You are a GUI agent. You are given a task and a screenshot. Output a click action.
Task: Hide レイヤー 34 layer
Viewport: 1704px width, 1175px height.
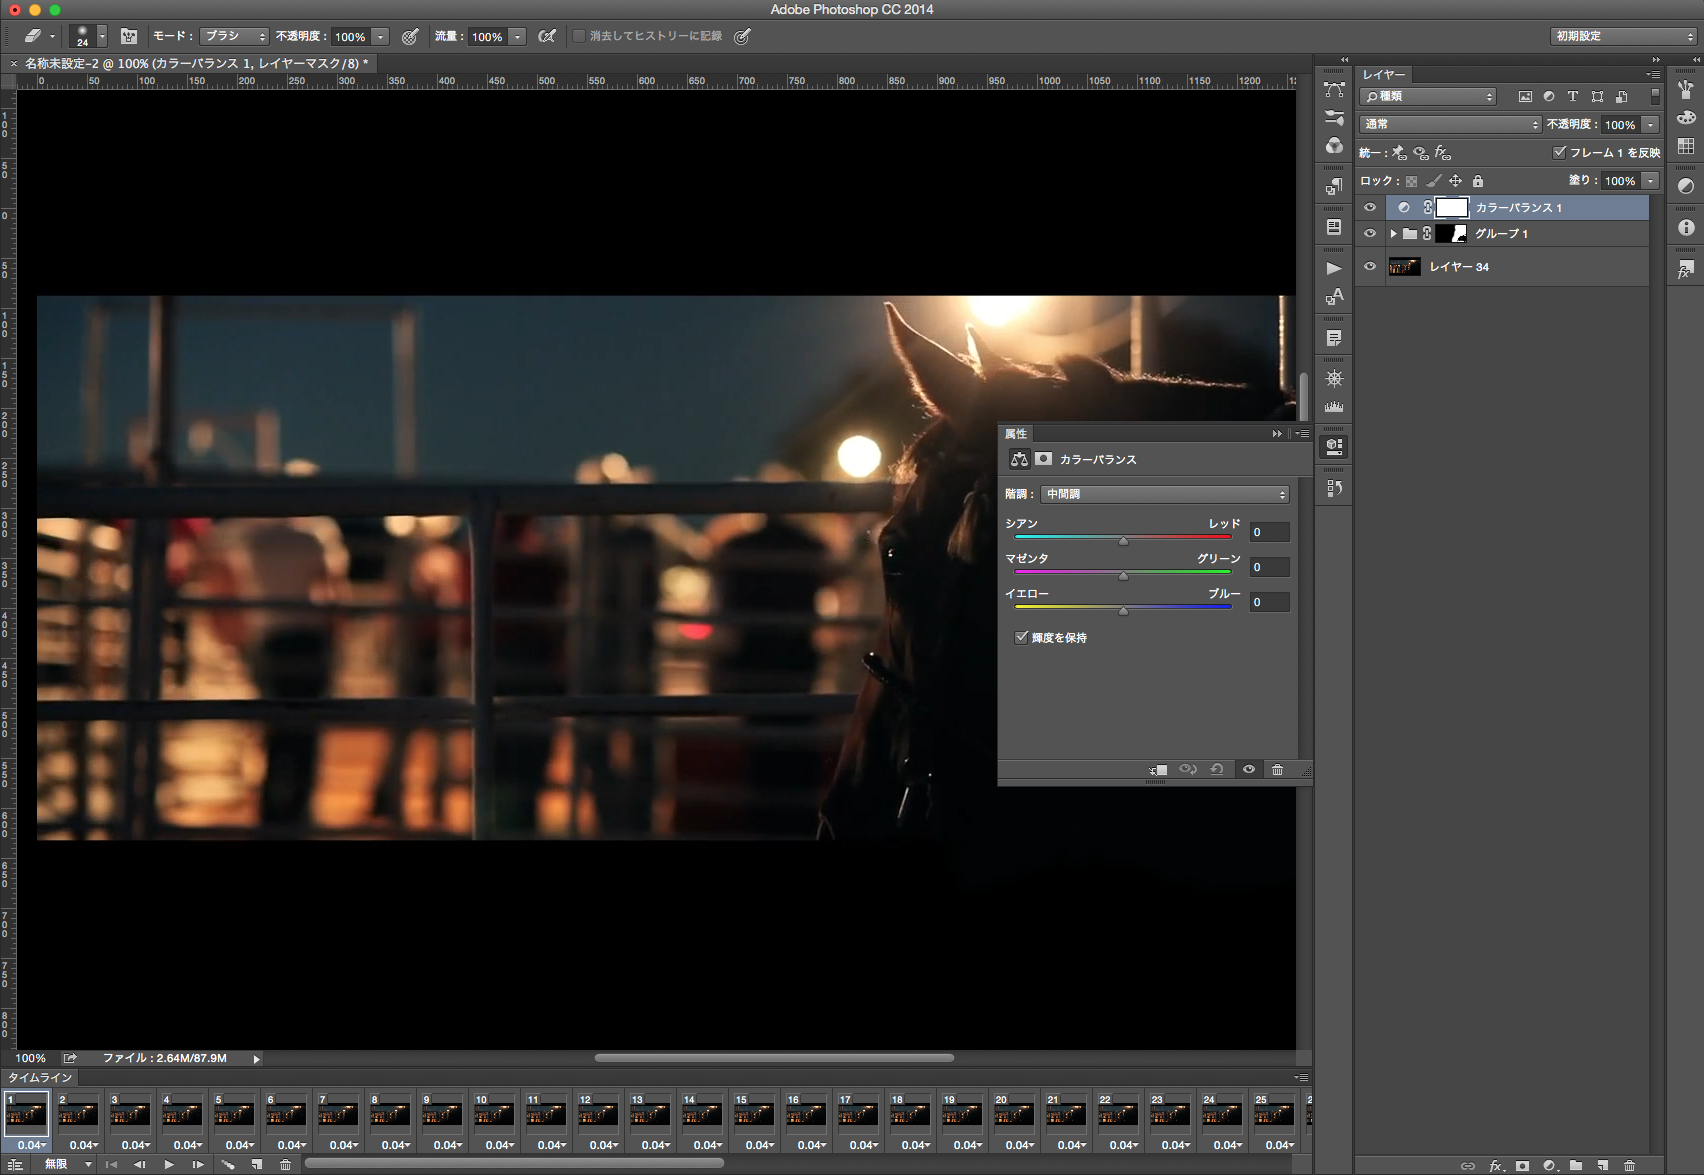pyautogui.click(x=1370, y=266)
